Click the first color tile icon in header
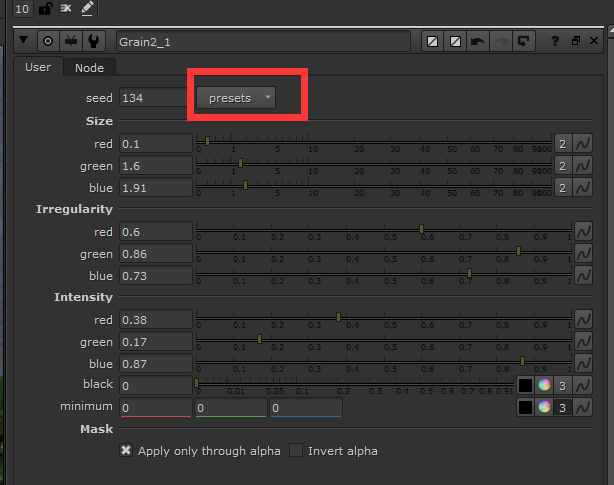This screenshot has width=614, height=485. coord(432,41)
